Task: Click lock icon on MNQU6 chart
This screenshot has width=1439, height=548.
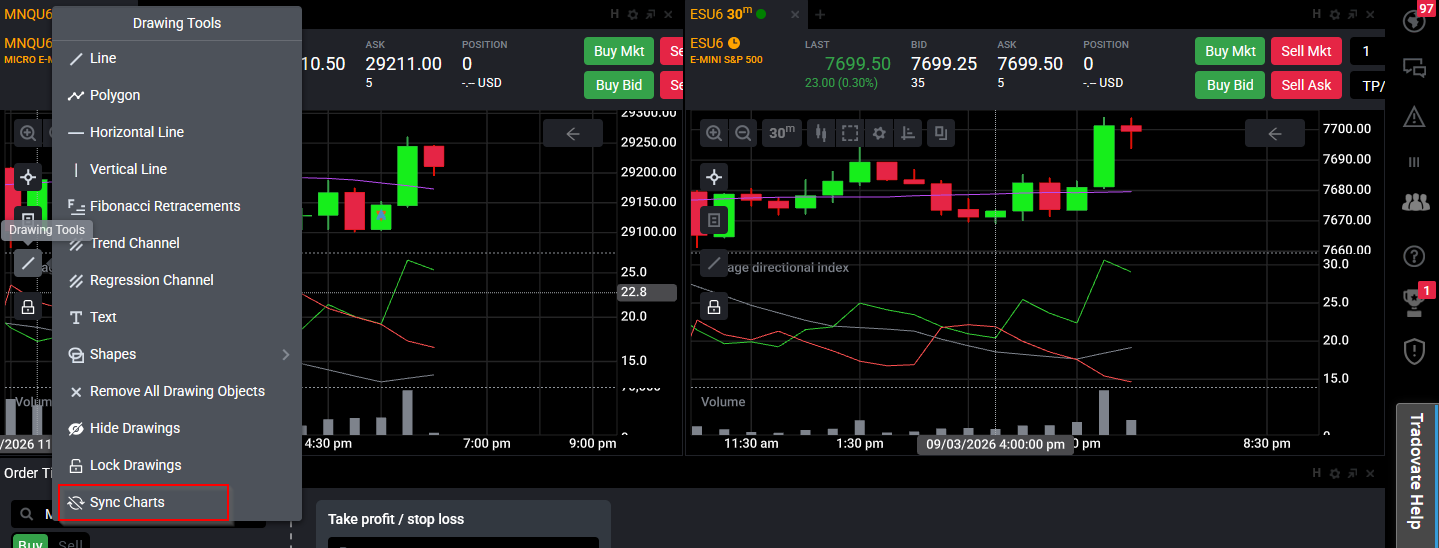Action: (28, 307)
